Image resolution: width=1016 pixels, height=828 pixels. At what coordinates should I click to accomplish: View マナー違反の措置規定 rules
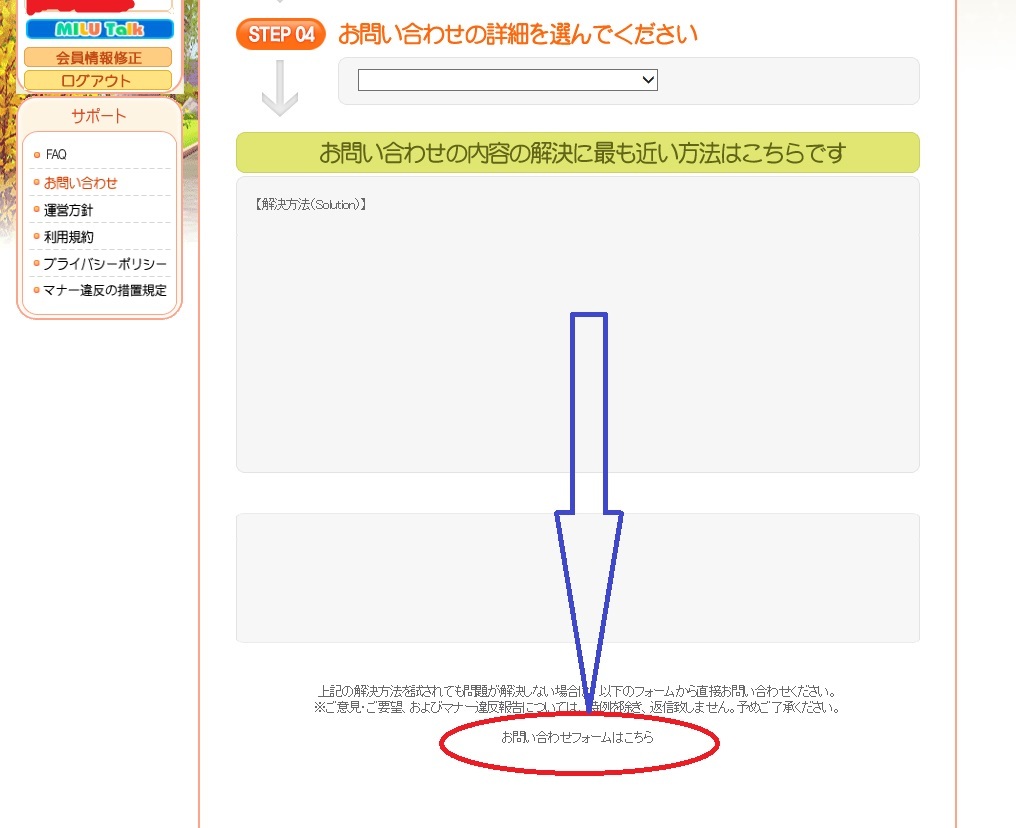pyautogui.click(x=105, y=291)
